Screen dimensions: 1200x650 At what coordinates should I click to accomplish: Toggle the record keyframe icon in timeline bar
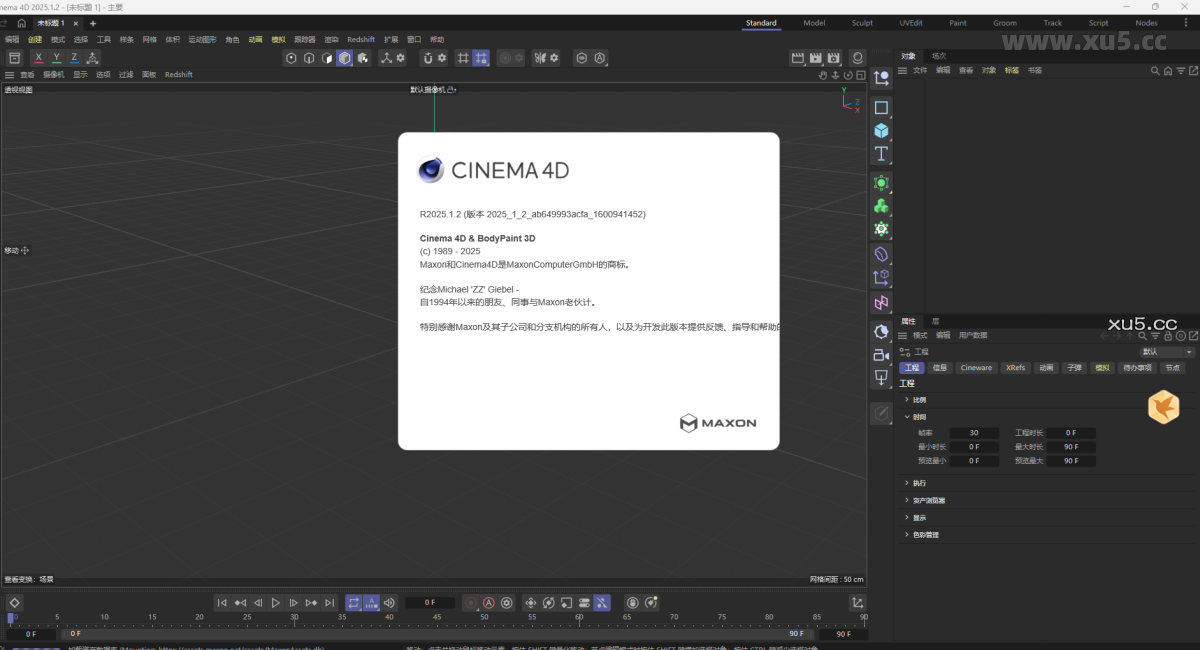468,602
